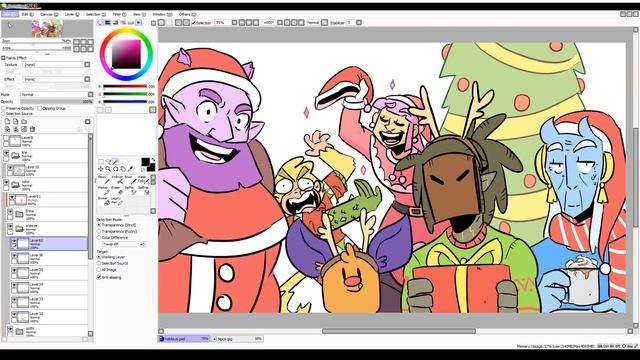Screen dimensions: 640x360
Task: Open the Stabilizer dropdown
Action: click(x=359, y=23)
